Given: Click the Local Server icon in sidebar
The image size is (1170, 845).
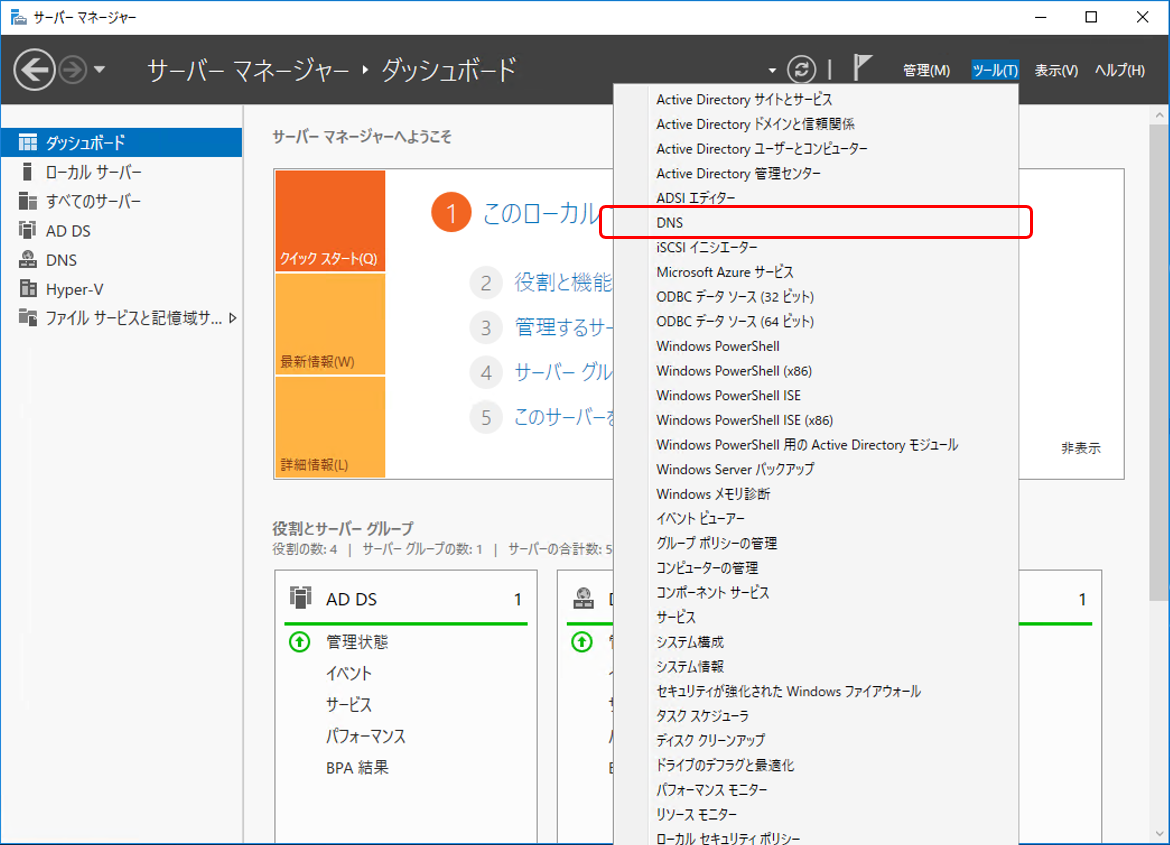Looking at the screenshot, I should point(28,172).
